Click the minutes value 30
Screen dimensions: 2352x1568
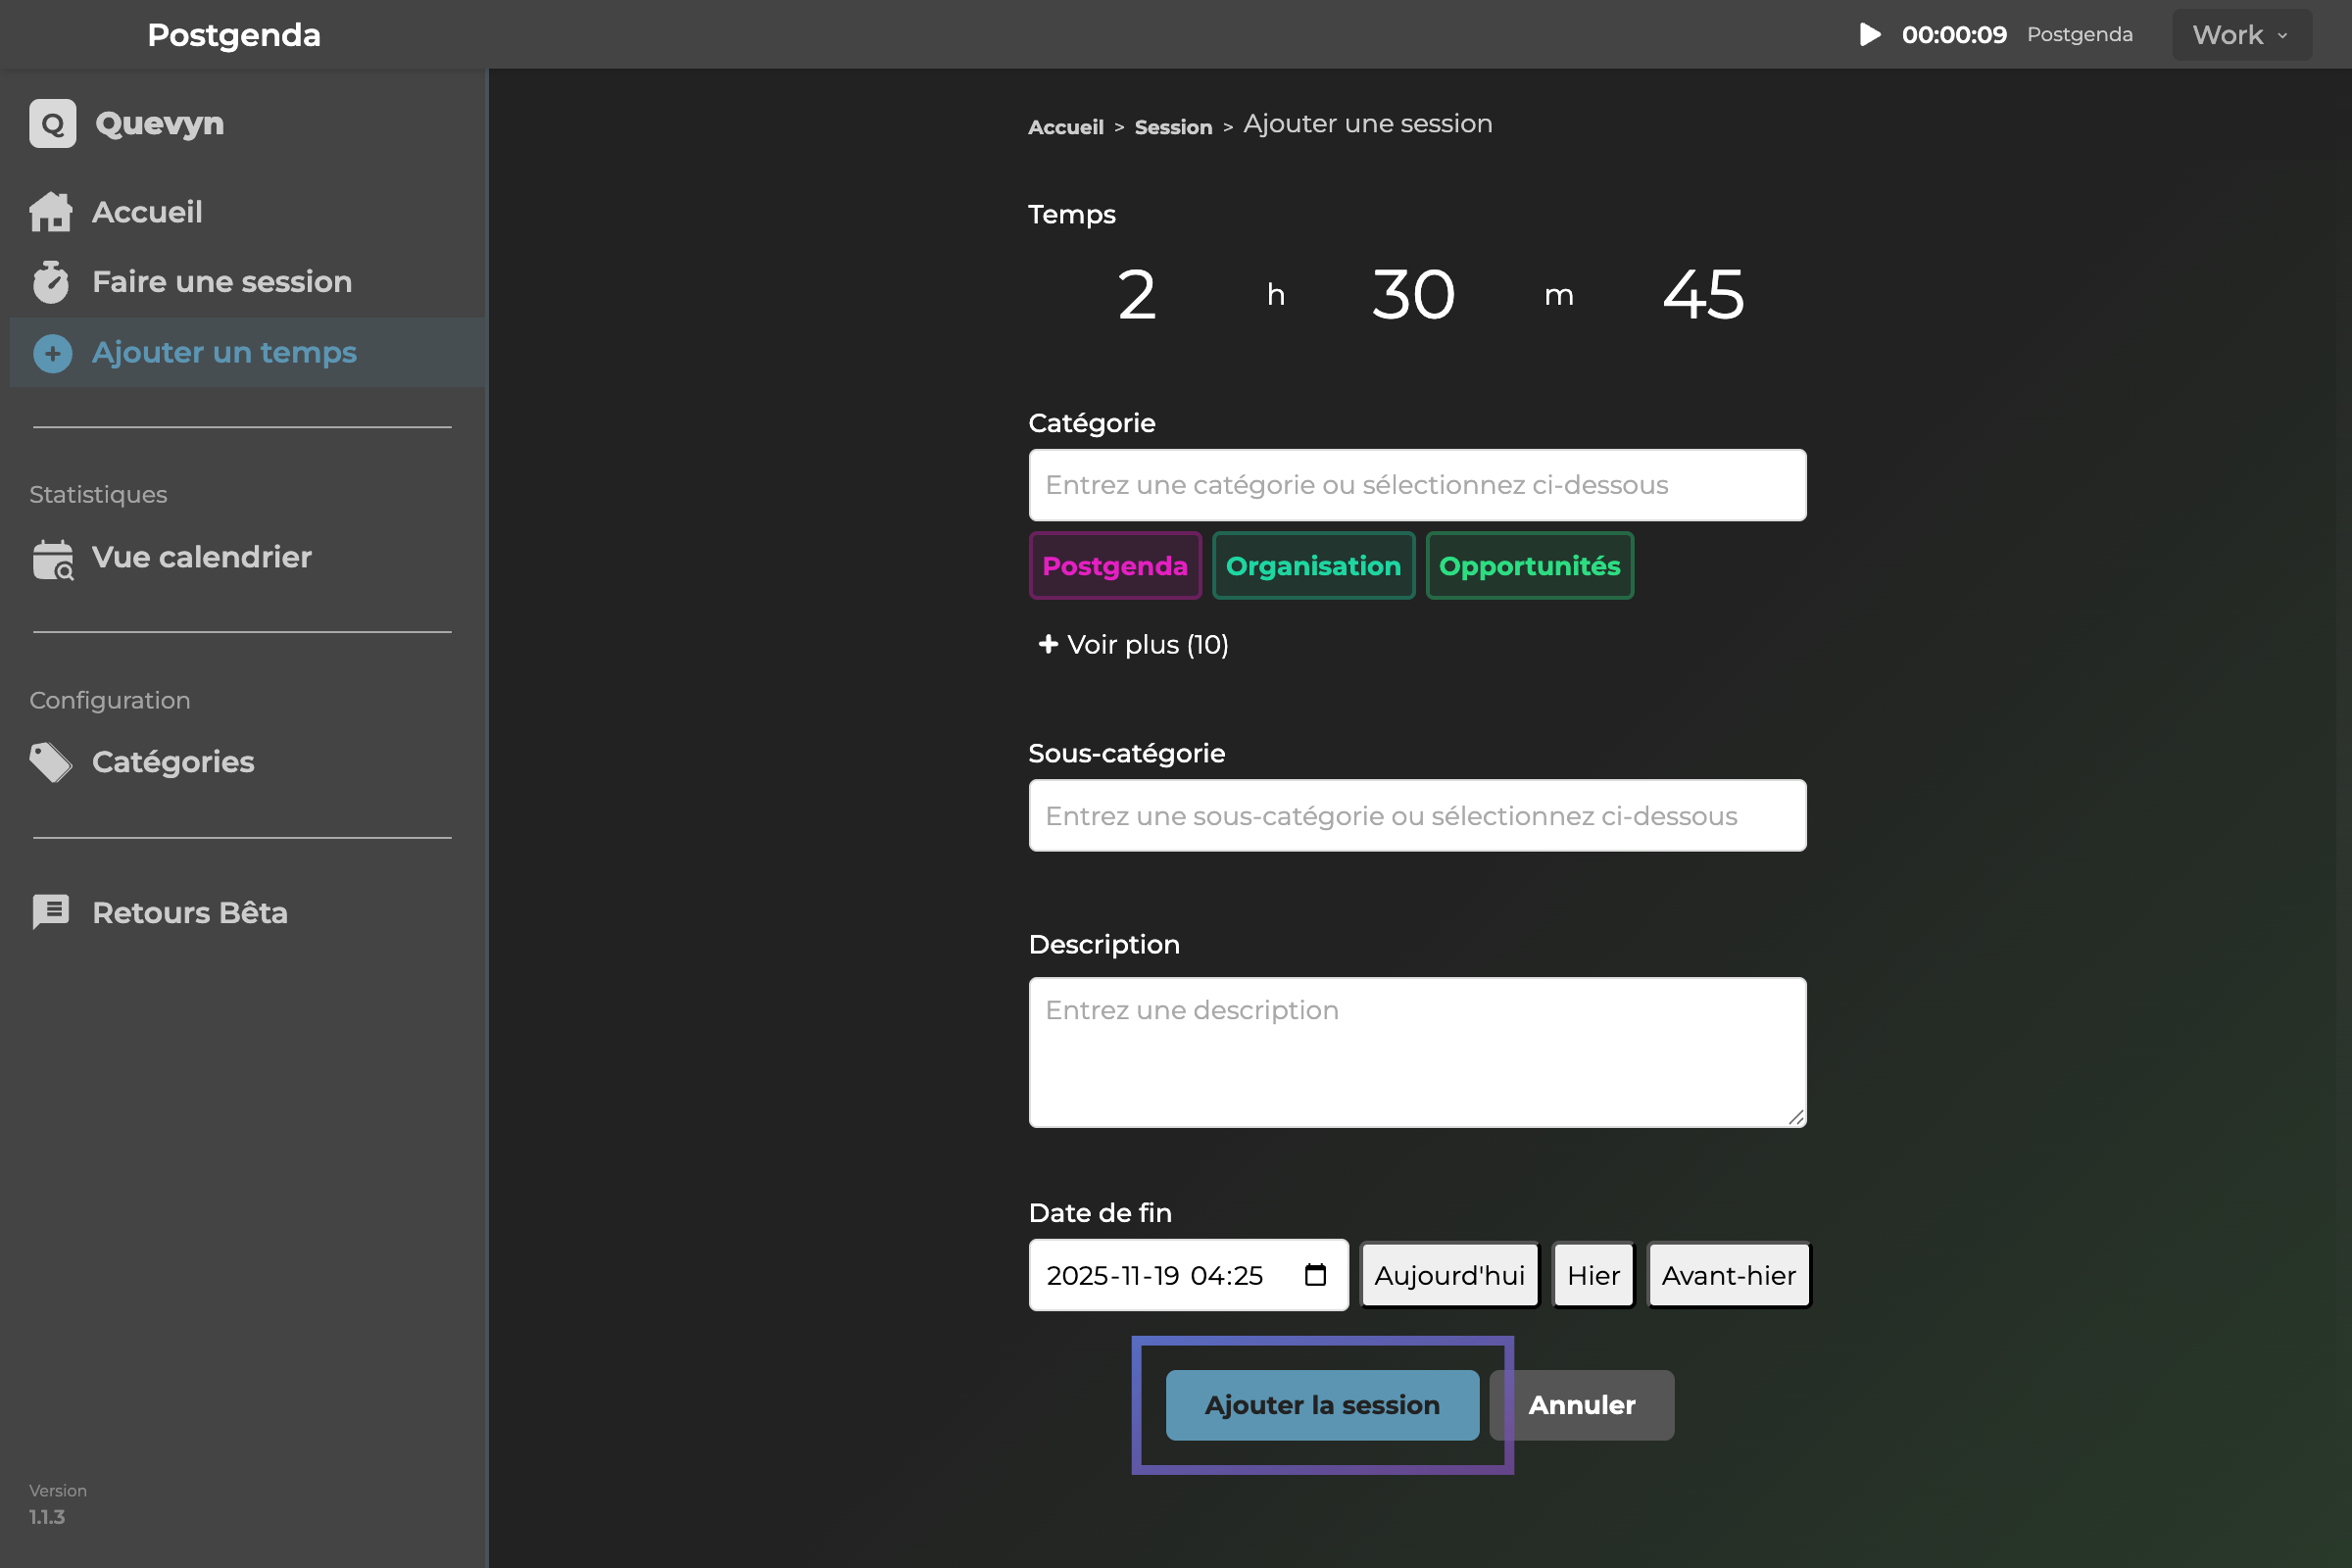pyautogui.click(x=1413, y=295)
